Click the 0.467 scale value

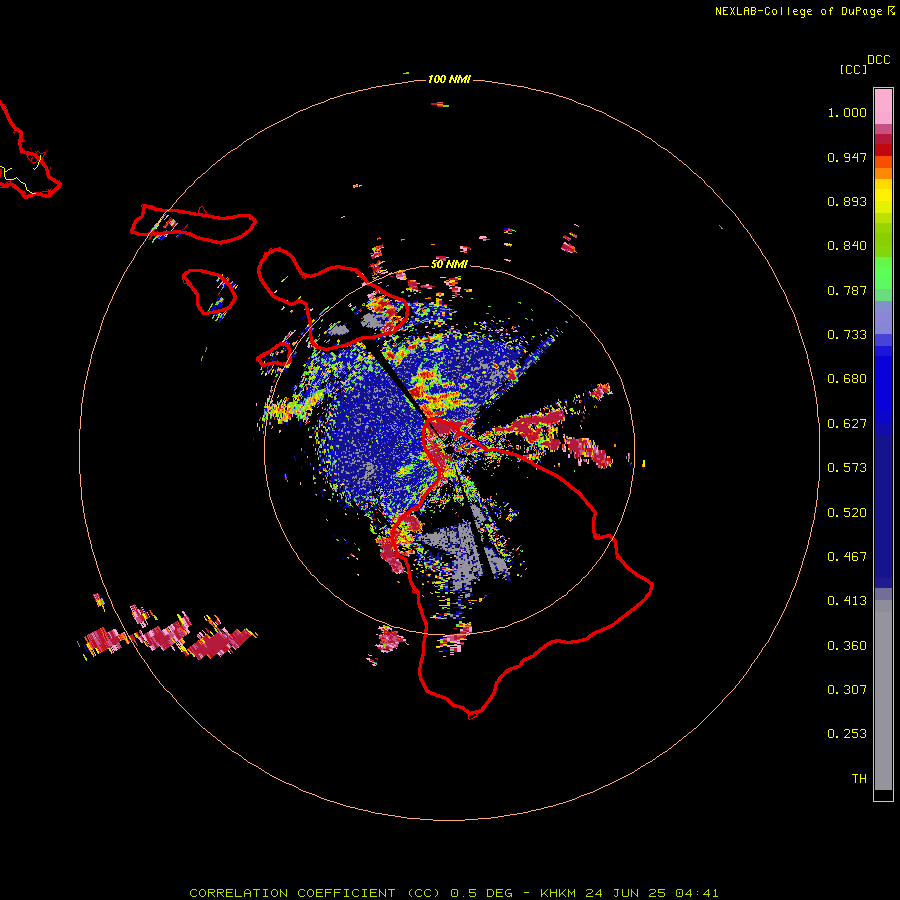(x=847, y=557)
